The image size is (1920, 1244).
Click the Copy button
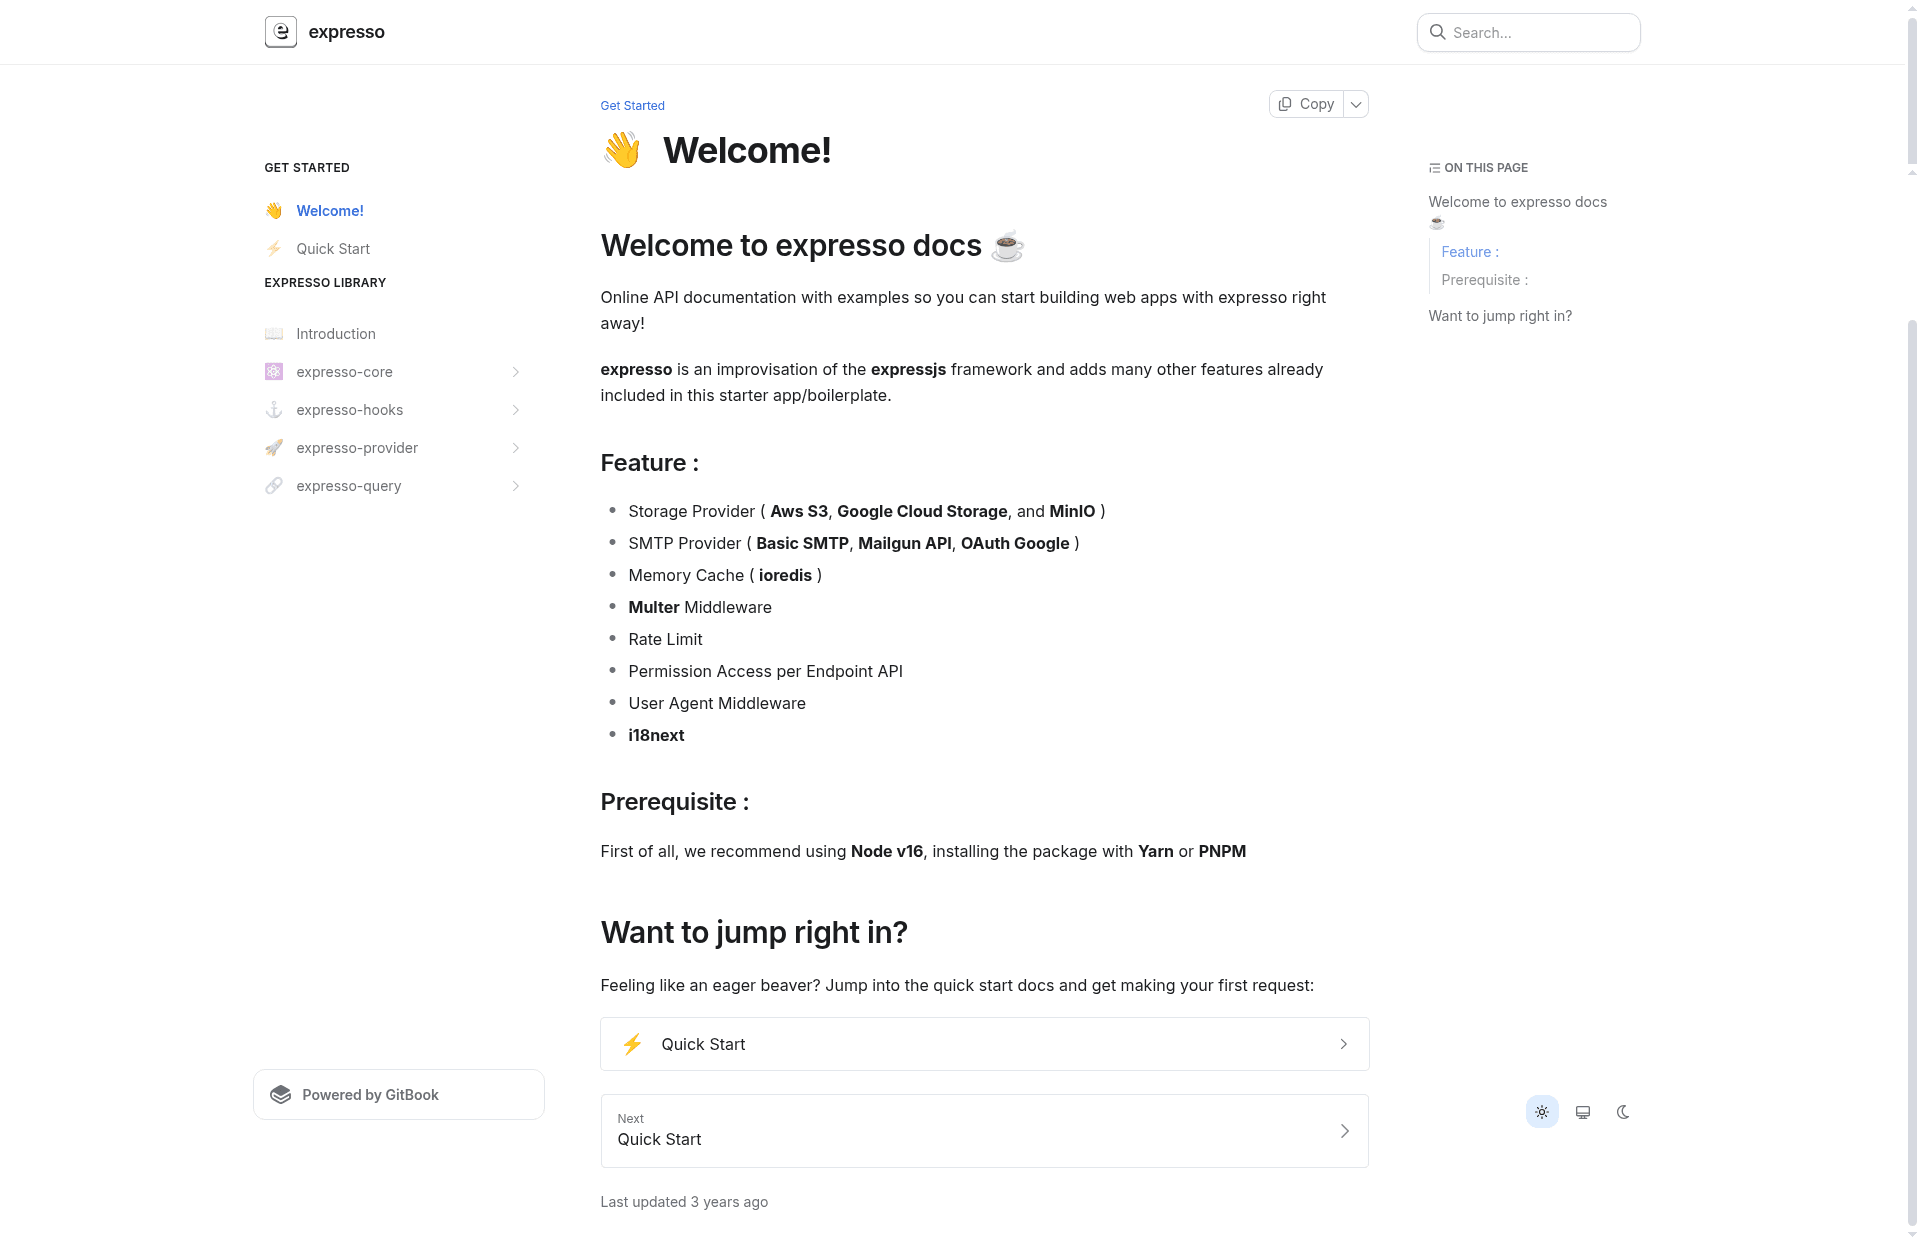tap(1307, 104)
